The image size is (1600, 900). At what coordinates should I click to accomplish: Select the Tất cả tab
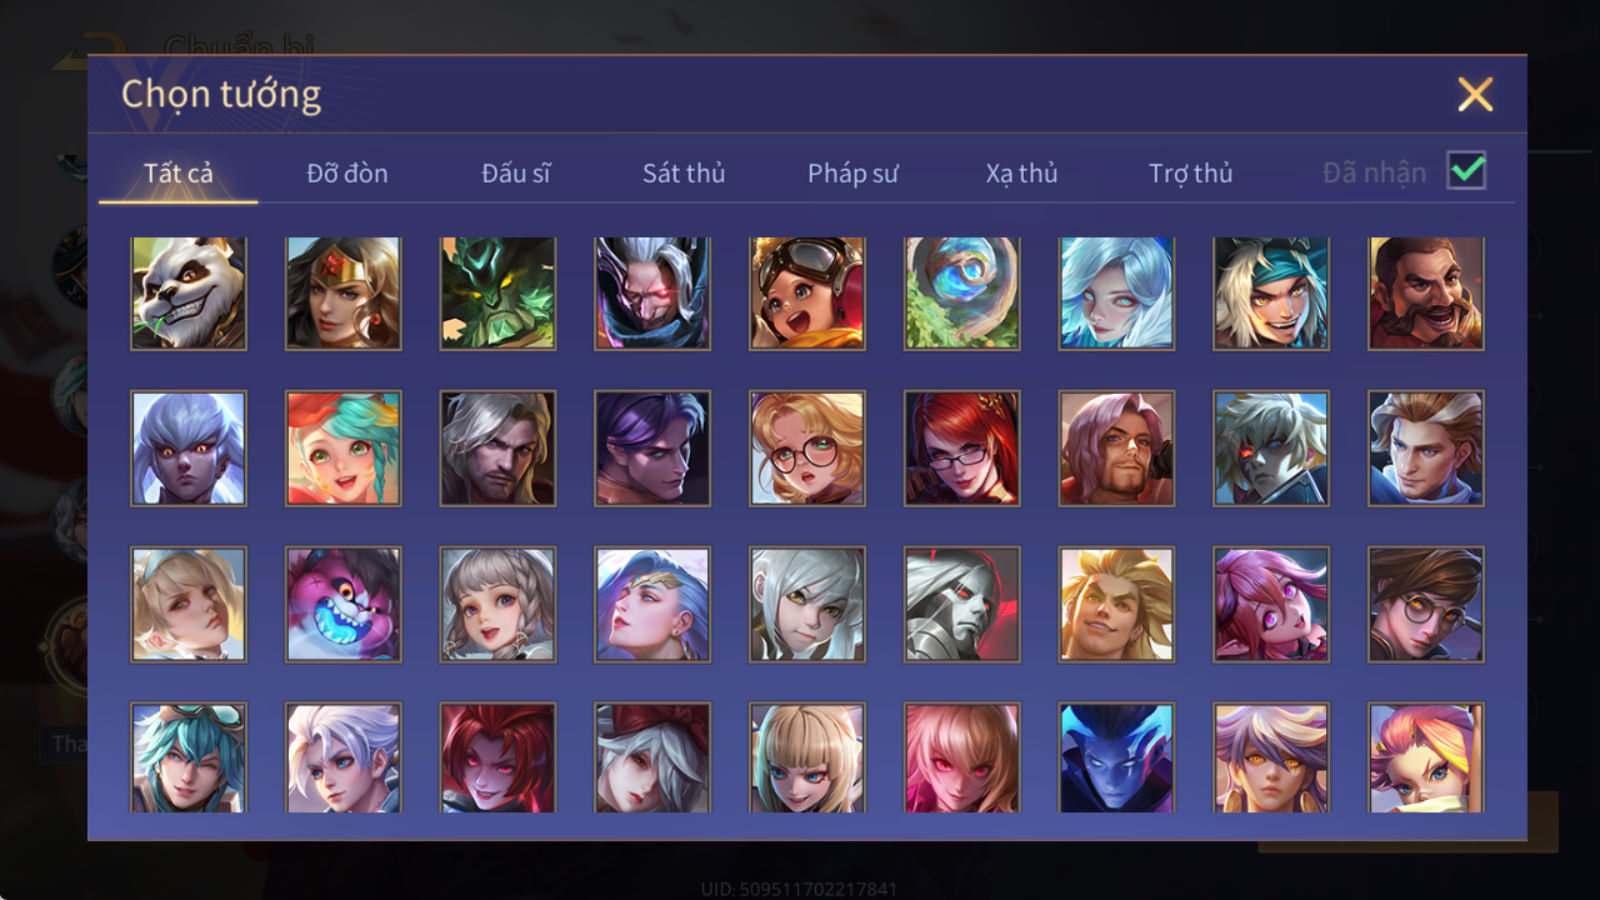(178, 173)
